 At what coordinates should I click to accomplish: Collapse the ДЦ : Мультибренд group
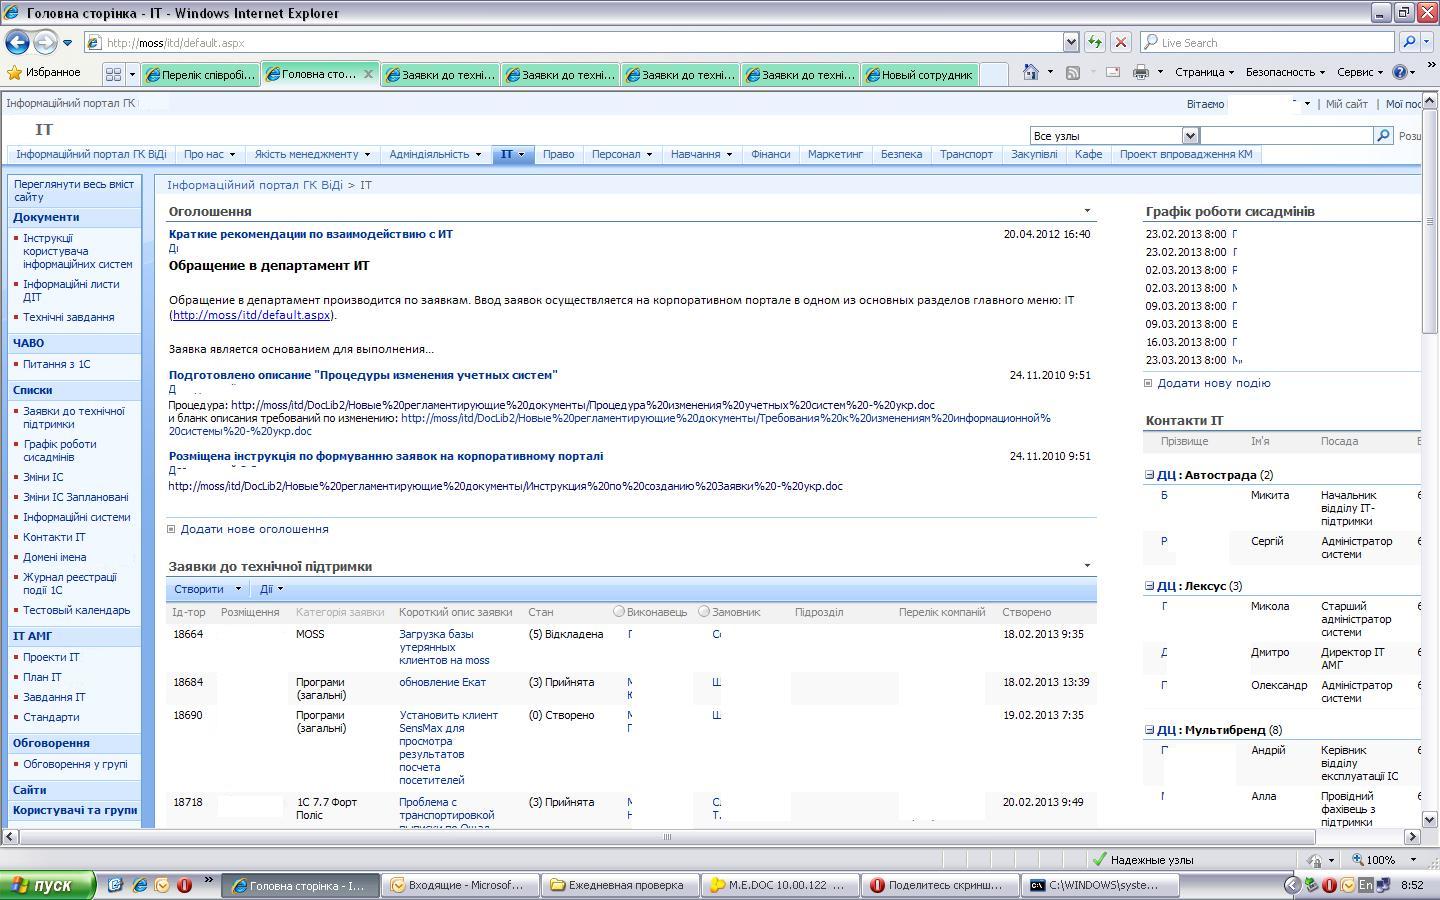1150,730
